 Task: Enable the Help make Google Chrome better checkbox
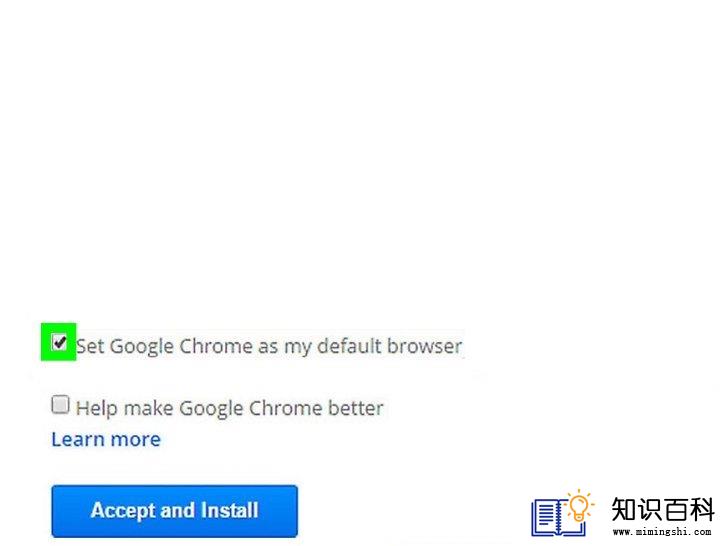coord(60,404)
